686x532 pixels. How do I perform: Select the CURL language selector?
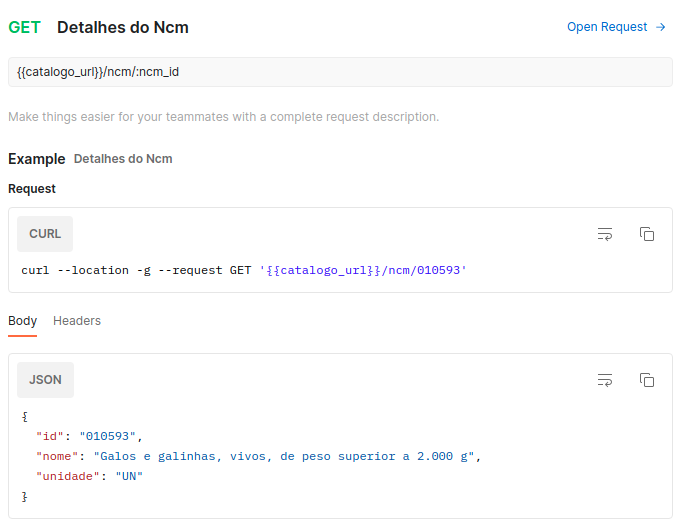(45, 234)
